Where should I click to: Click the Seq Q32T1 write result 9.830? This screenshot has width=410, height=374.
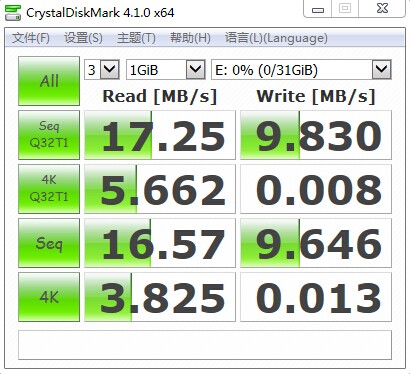[x=316, y=135]
